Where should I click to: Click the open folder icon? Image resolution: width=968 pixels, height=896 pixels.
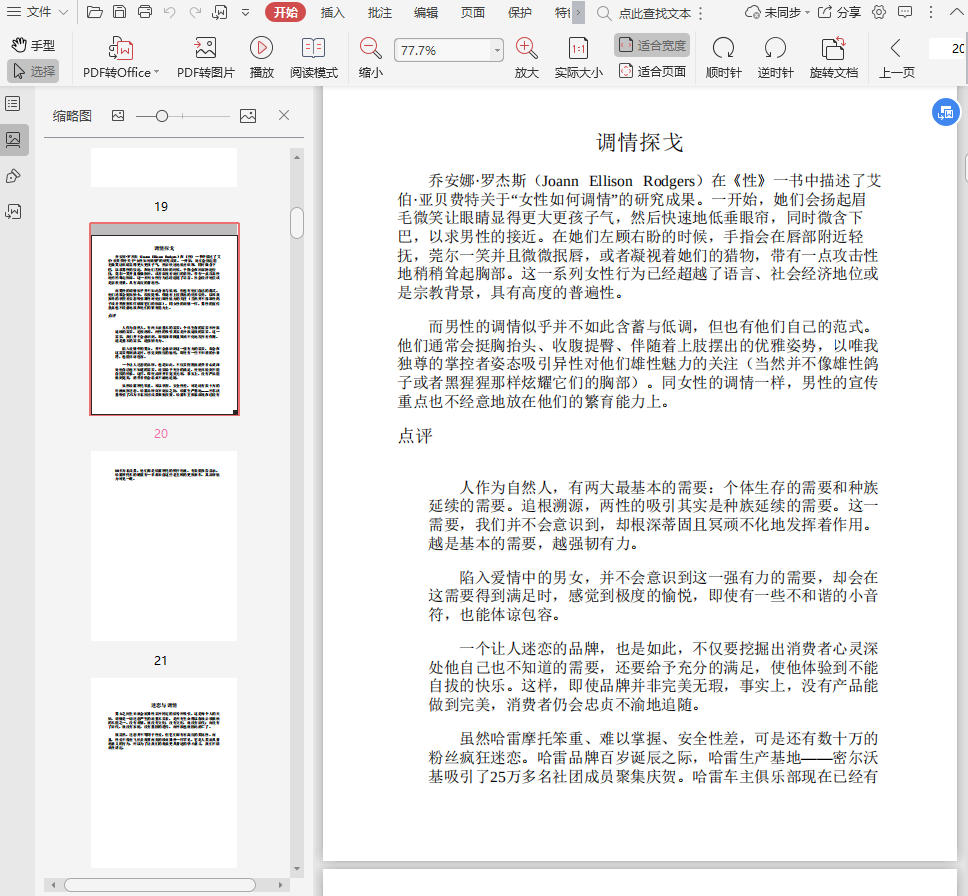click(94, 12)
